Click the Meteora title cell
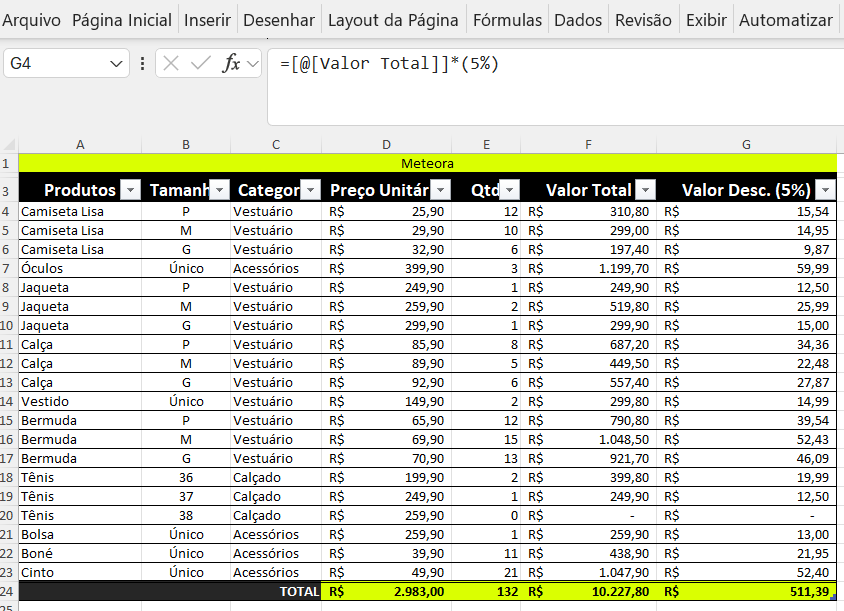Image resolution: width=844 pixels, height=611 pixels. [427, 163]
